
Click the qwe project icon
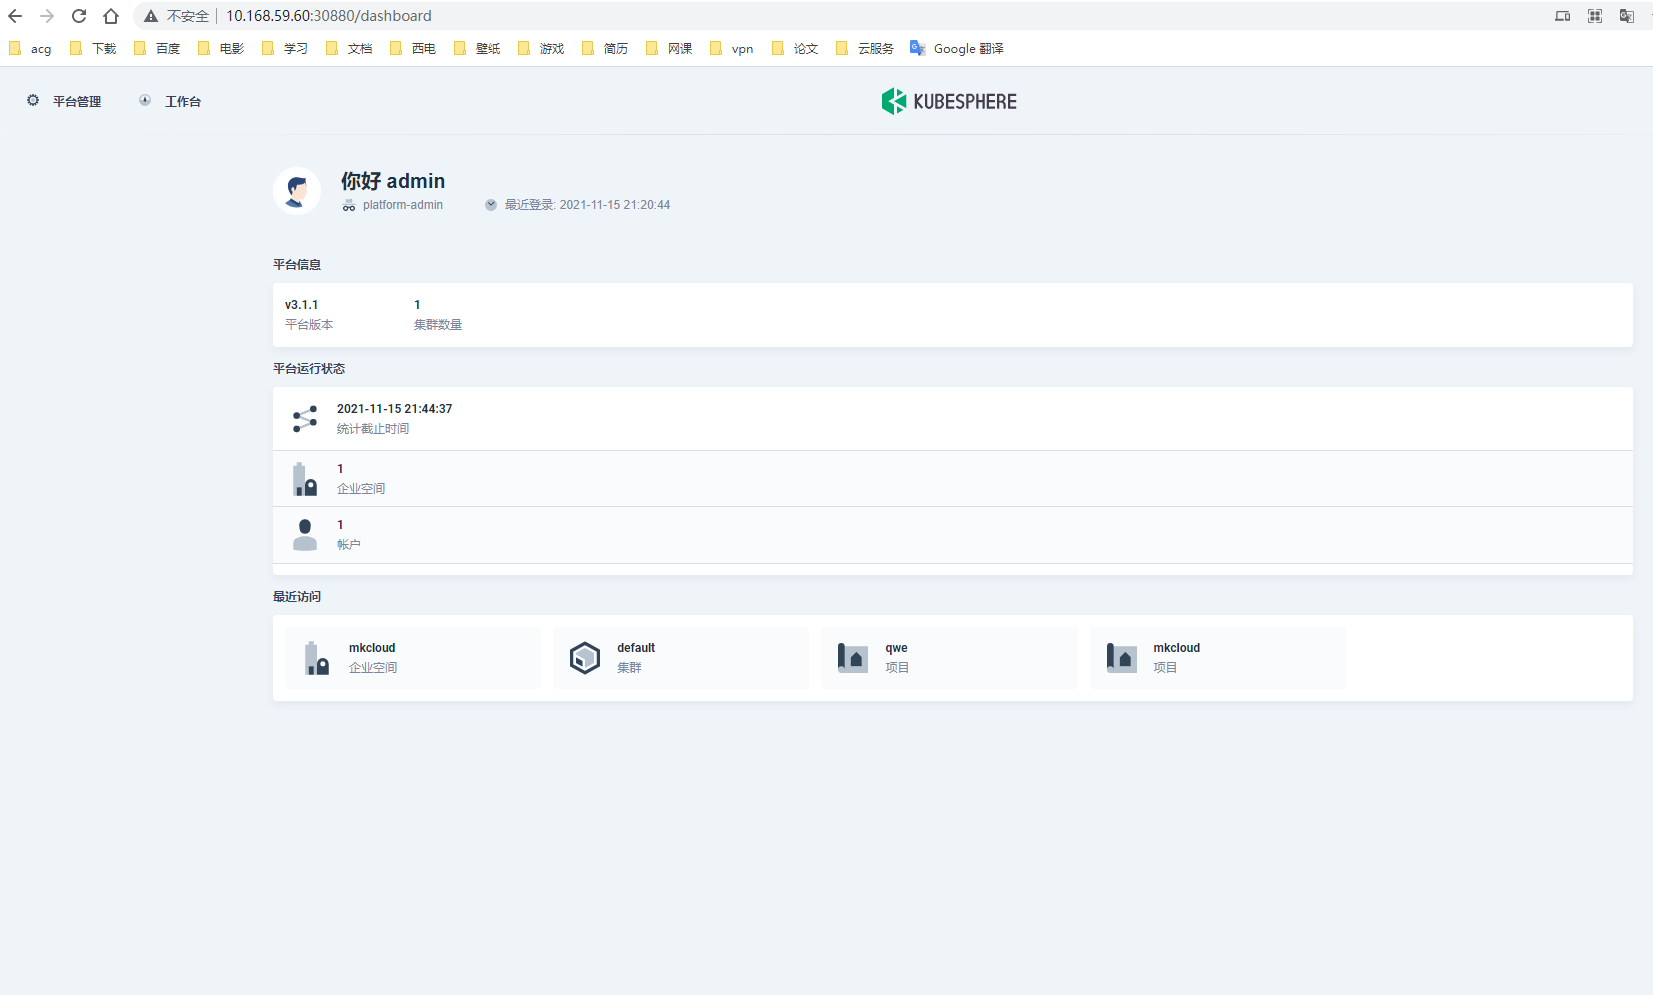click(853, 658)
